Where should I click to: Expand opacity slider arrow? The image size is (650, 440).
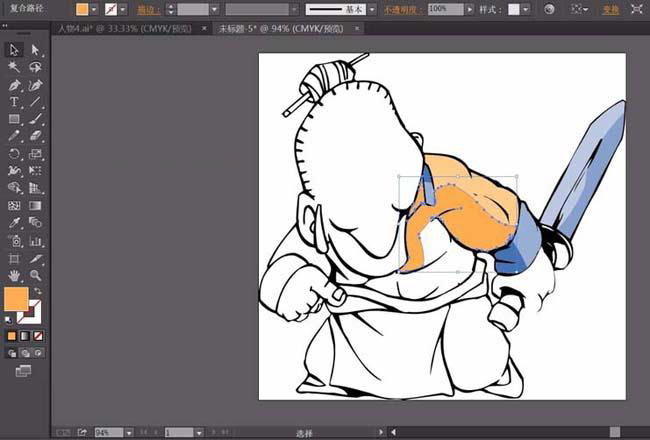[x=469, y=9]
